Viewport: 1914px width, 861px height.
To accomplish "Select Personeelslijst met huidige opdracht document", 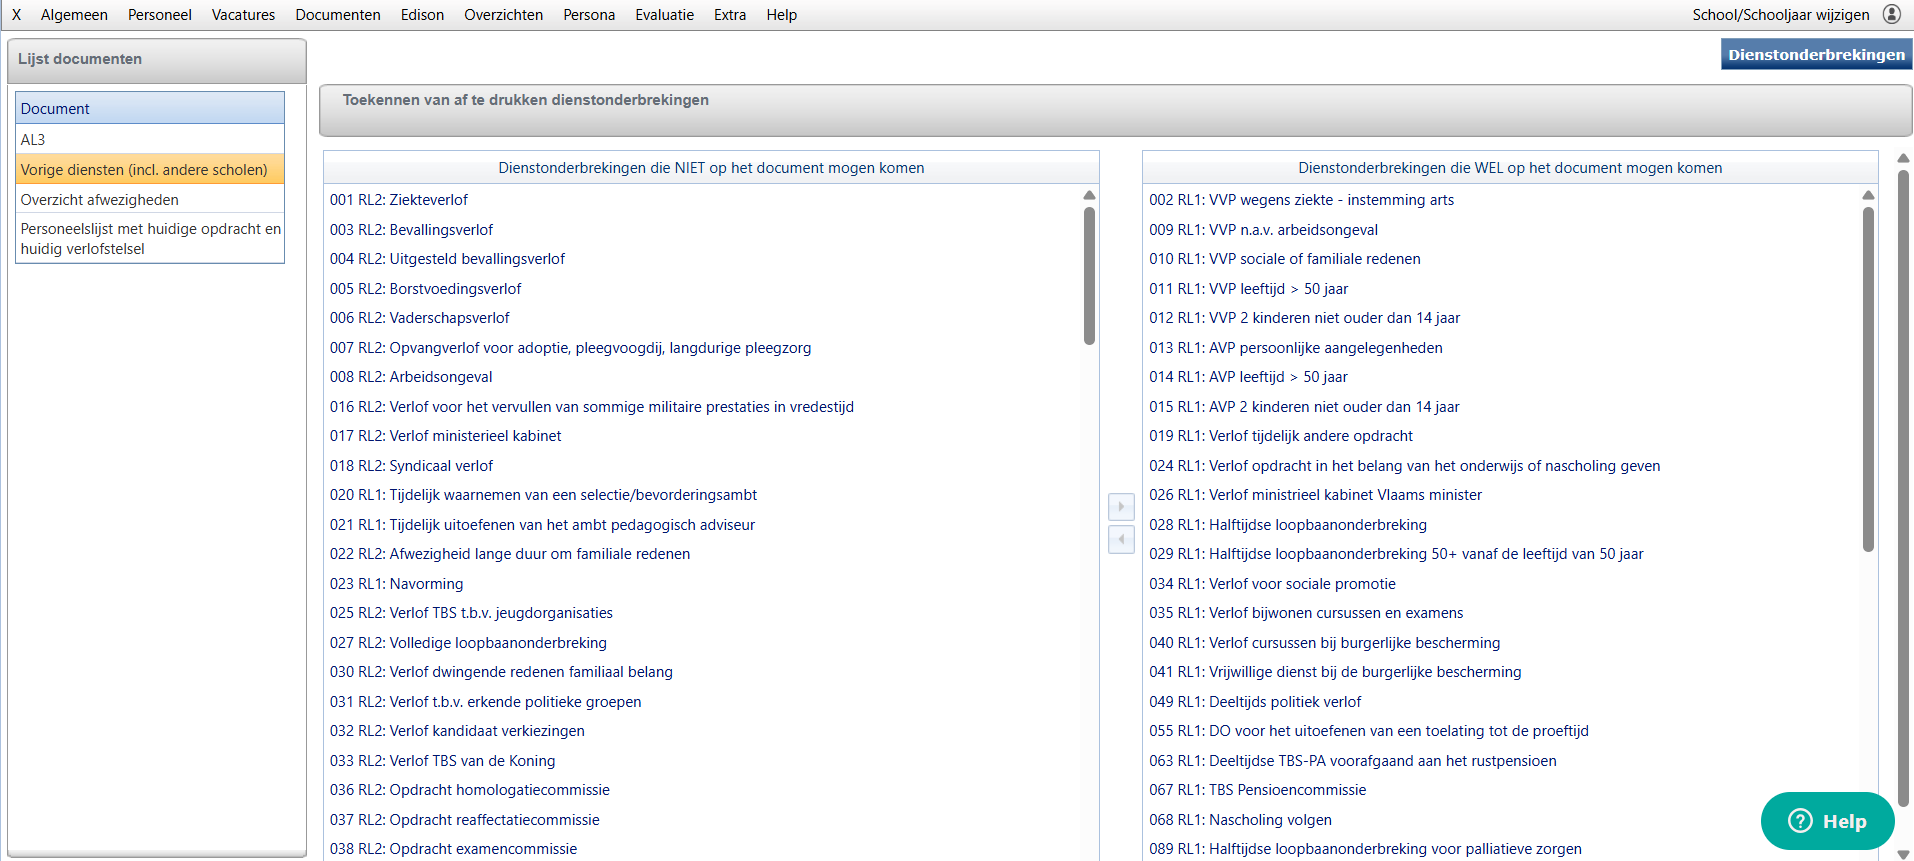I will pos(150,239).
